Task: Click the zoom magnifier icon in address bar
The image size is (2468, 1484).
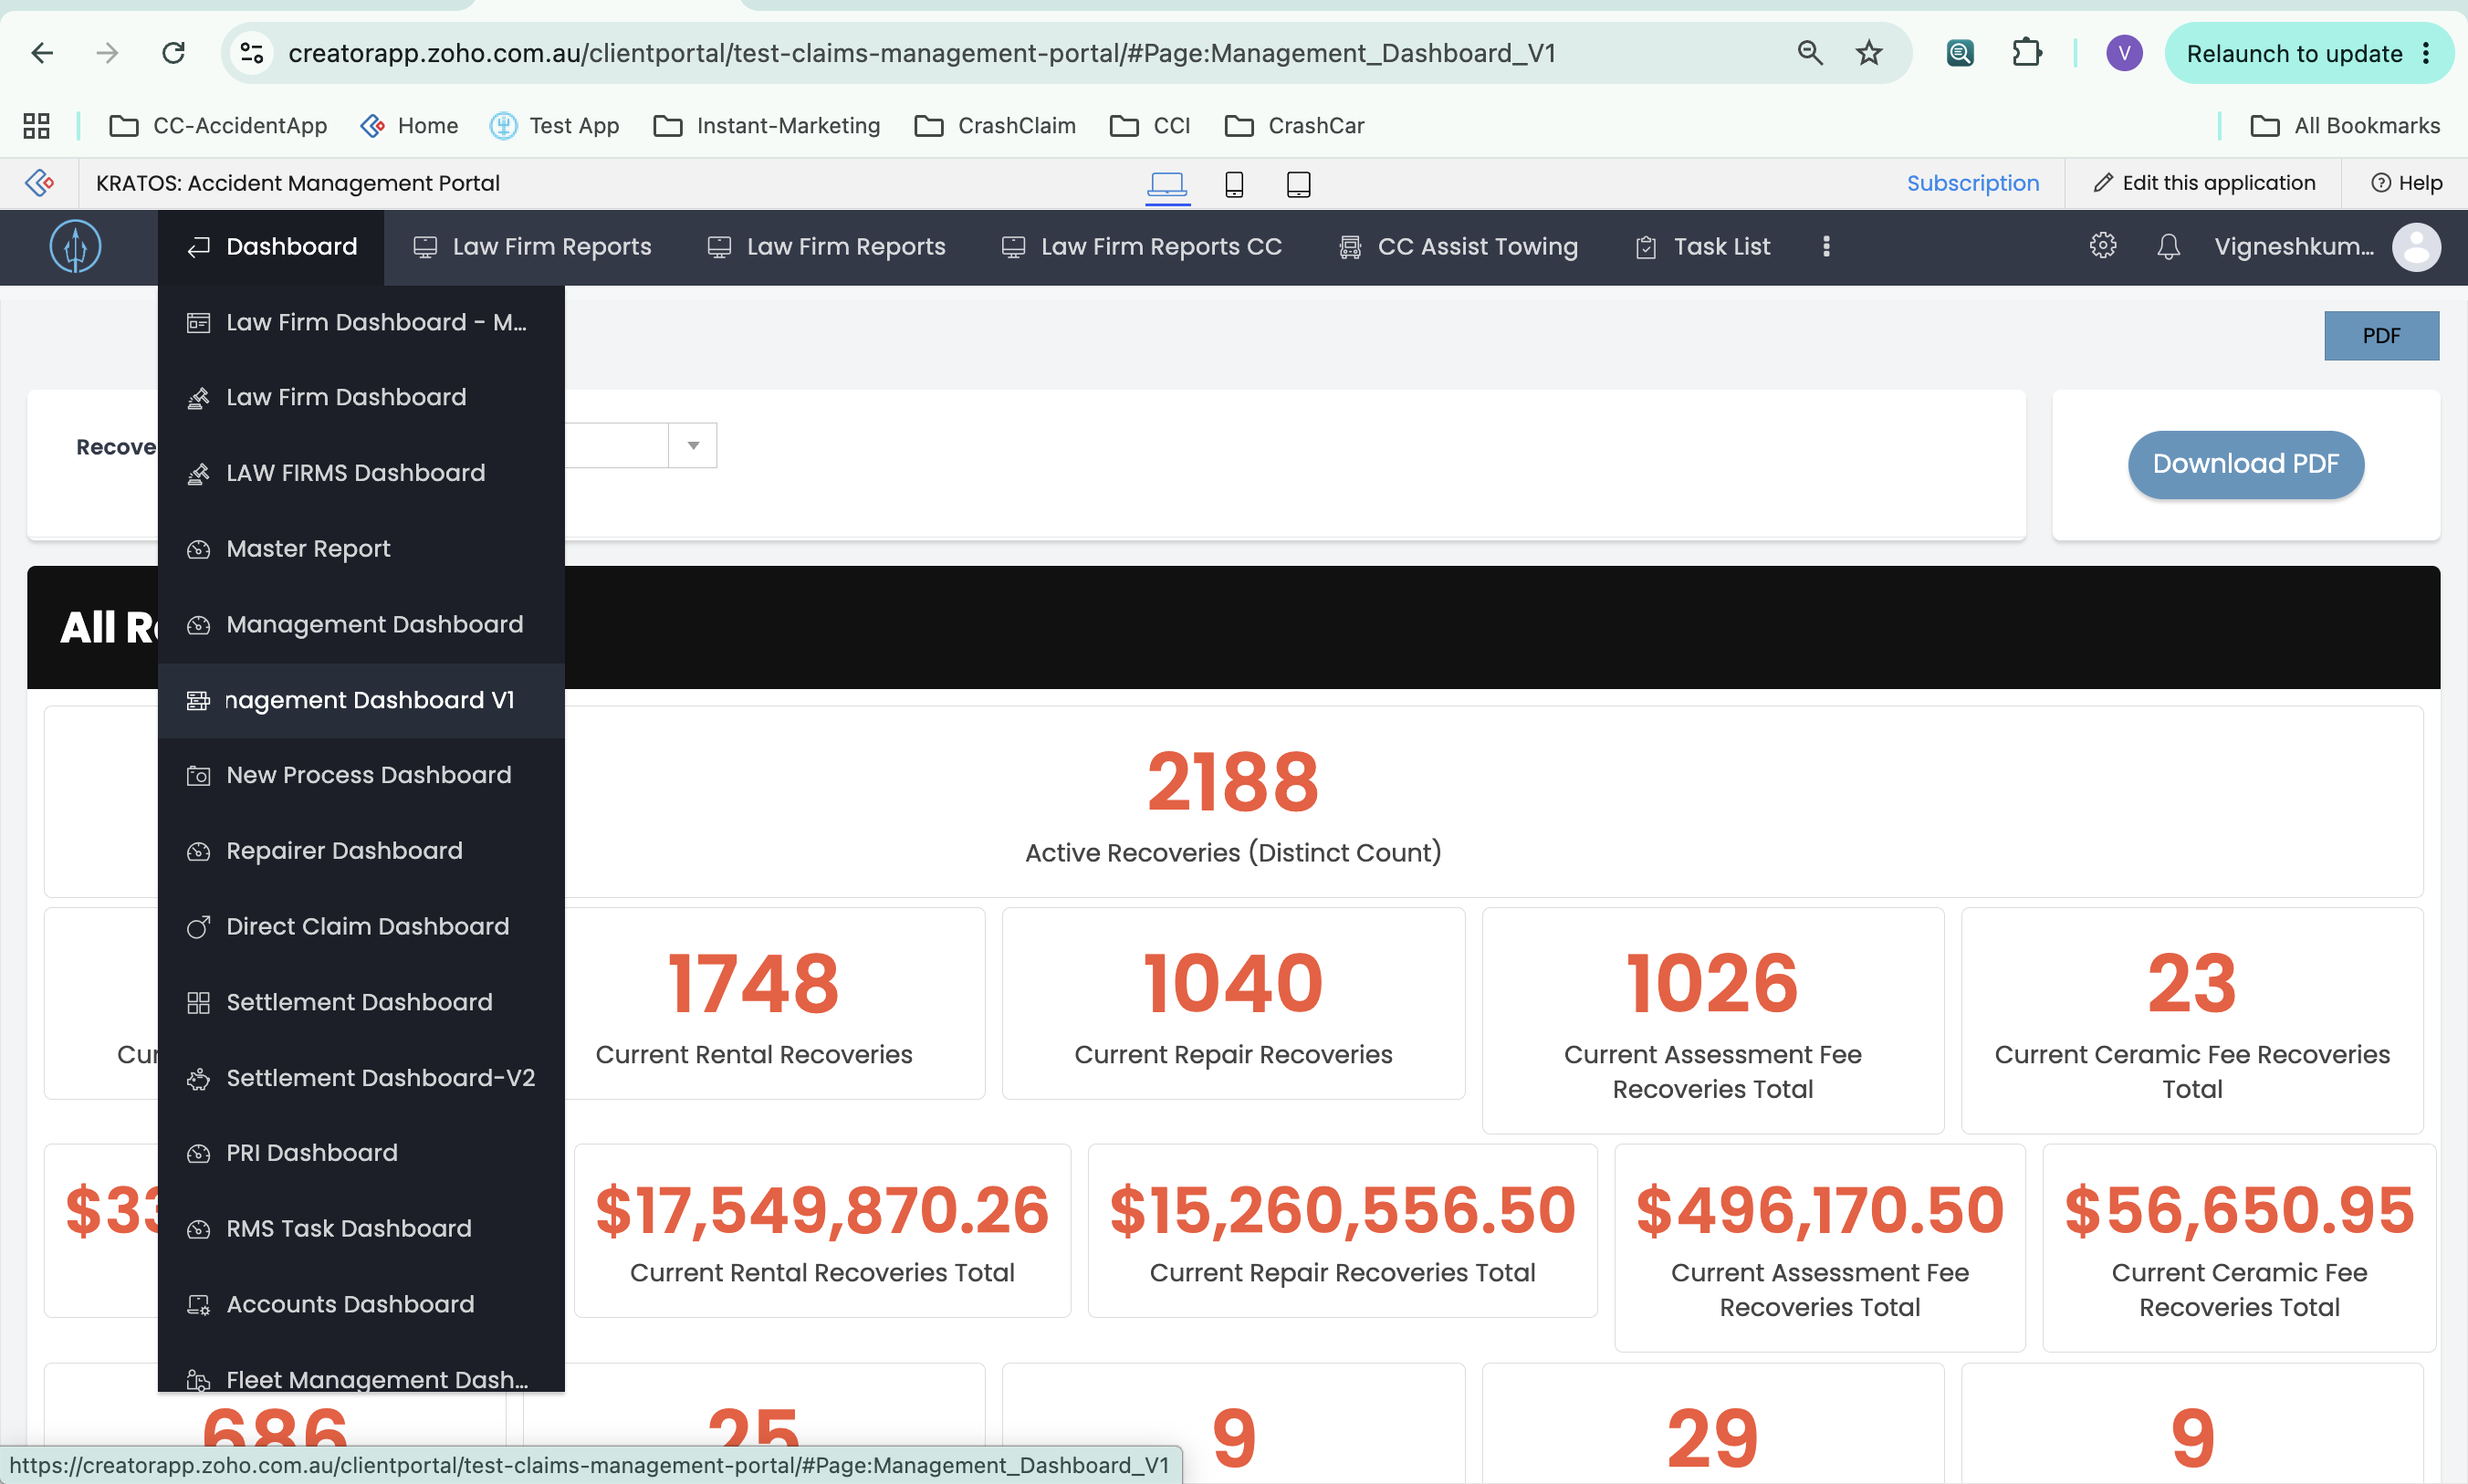Action: pos(1809,53)
